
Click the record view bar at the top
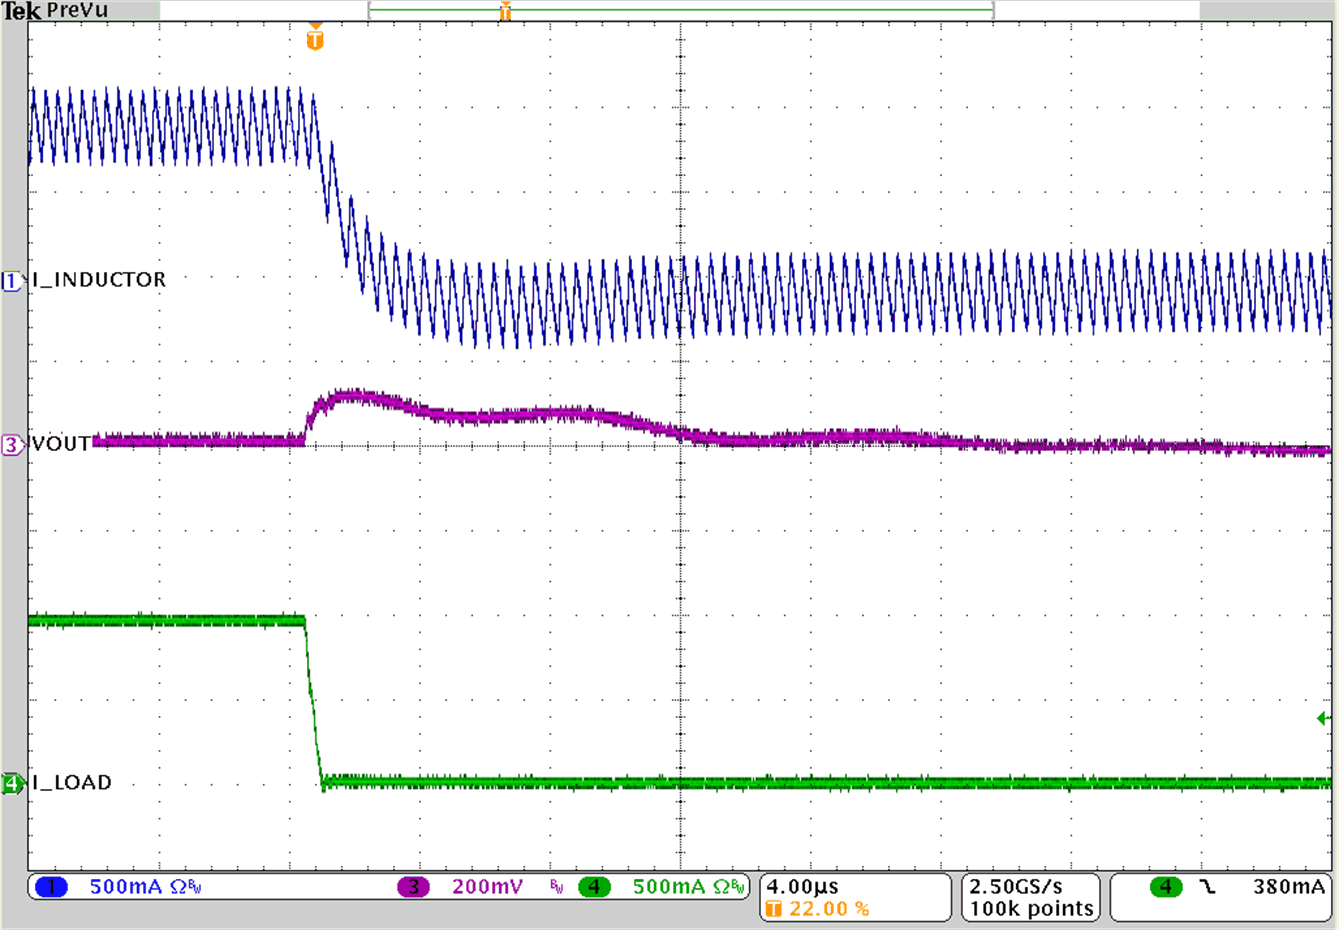680,11
